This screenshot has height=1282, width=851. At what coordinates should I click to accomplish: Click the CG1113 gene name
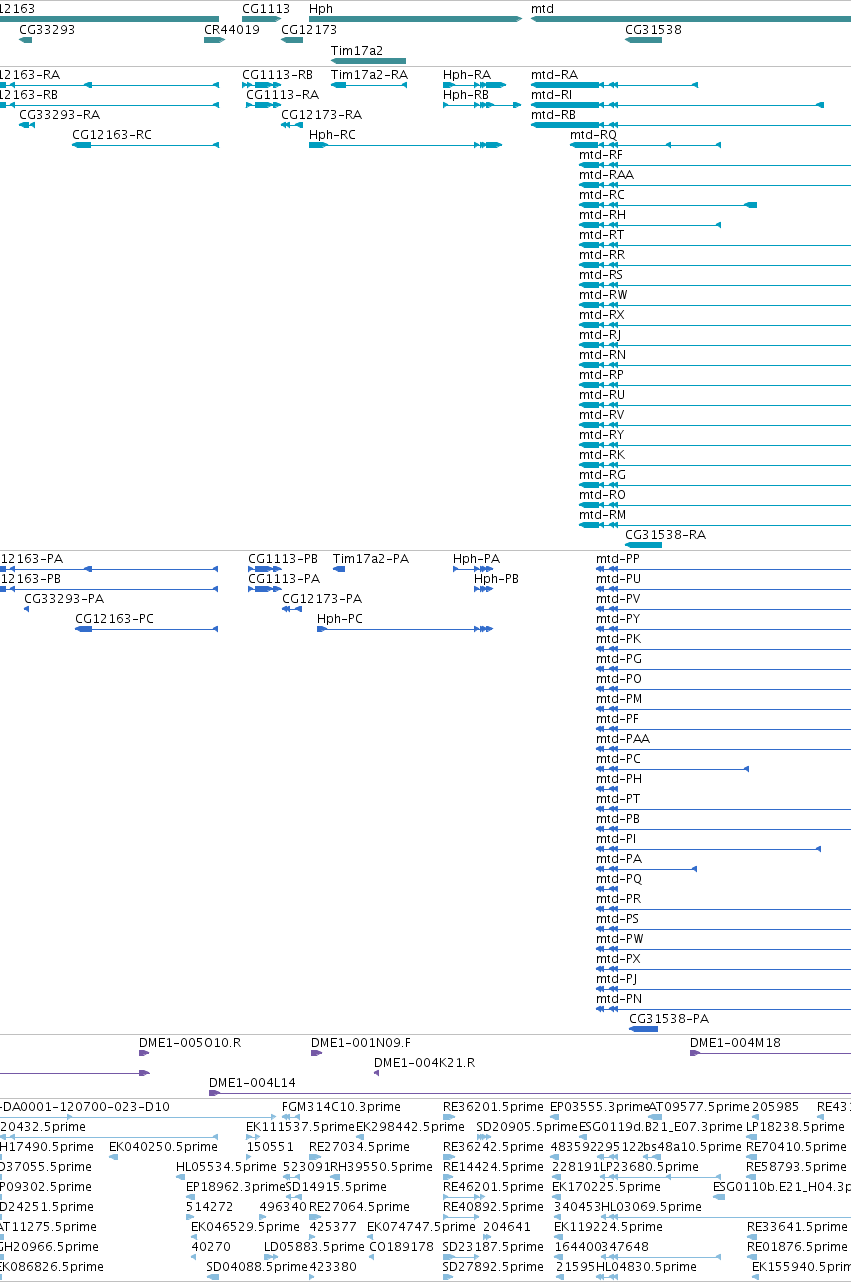[x=266, y=8]
